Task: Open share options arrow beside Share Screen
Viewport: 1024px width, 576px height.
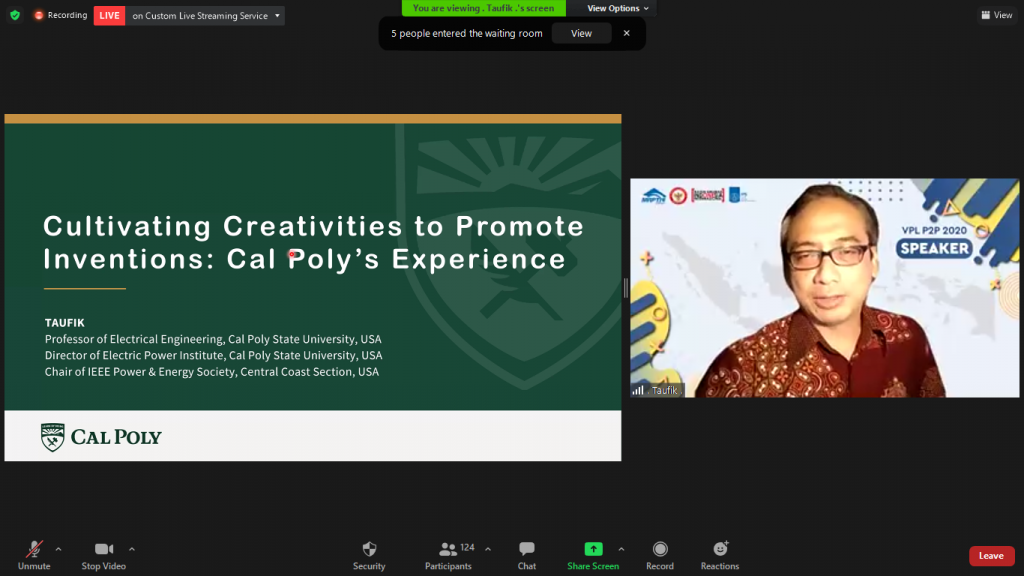Action: (621, 548)
